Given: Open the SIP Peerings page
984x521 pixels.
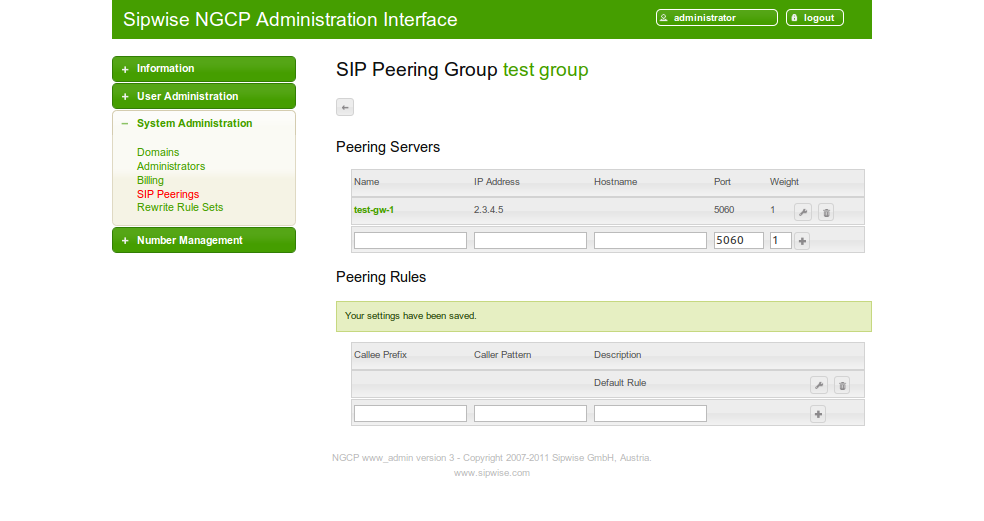Looking at the screenshot, I should pyautogui.click(x=168, y=195).
